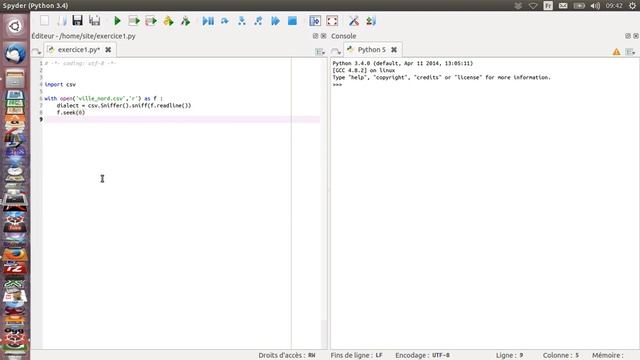
Task: Run the script with green play button
Action: [x=117, y=21]
